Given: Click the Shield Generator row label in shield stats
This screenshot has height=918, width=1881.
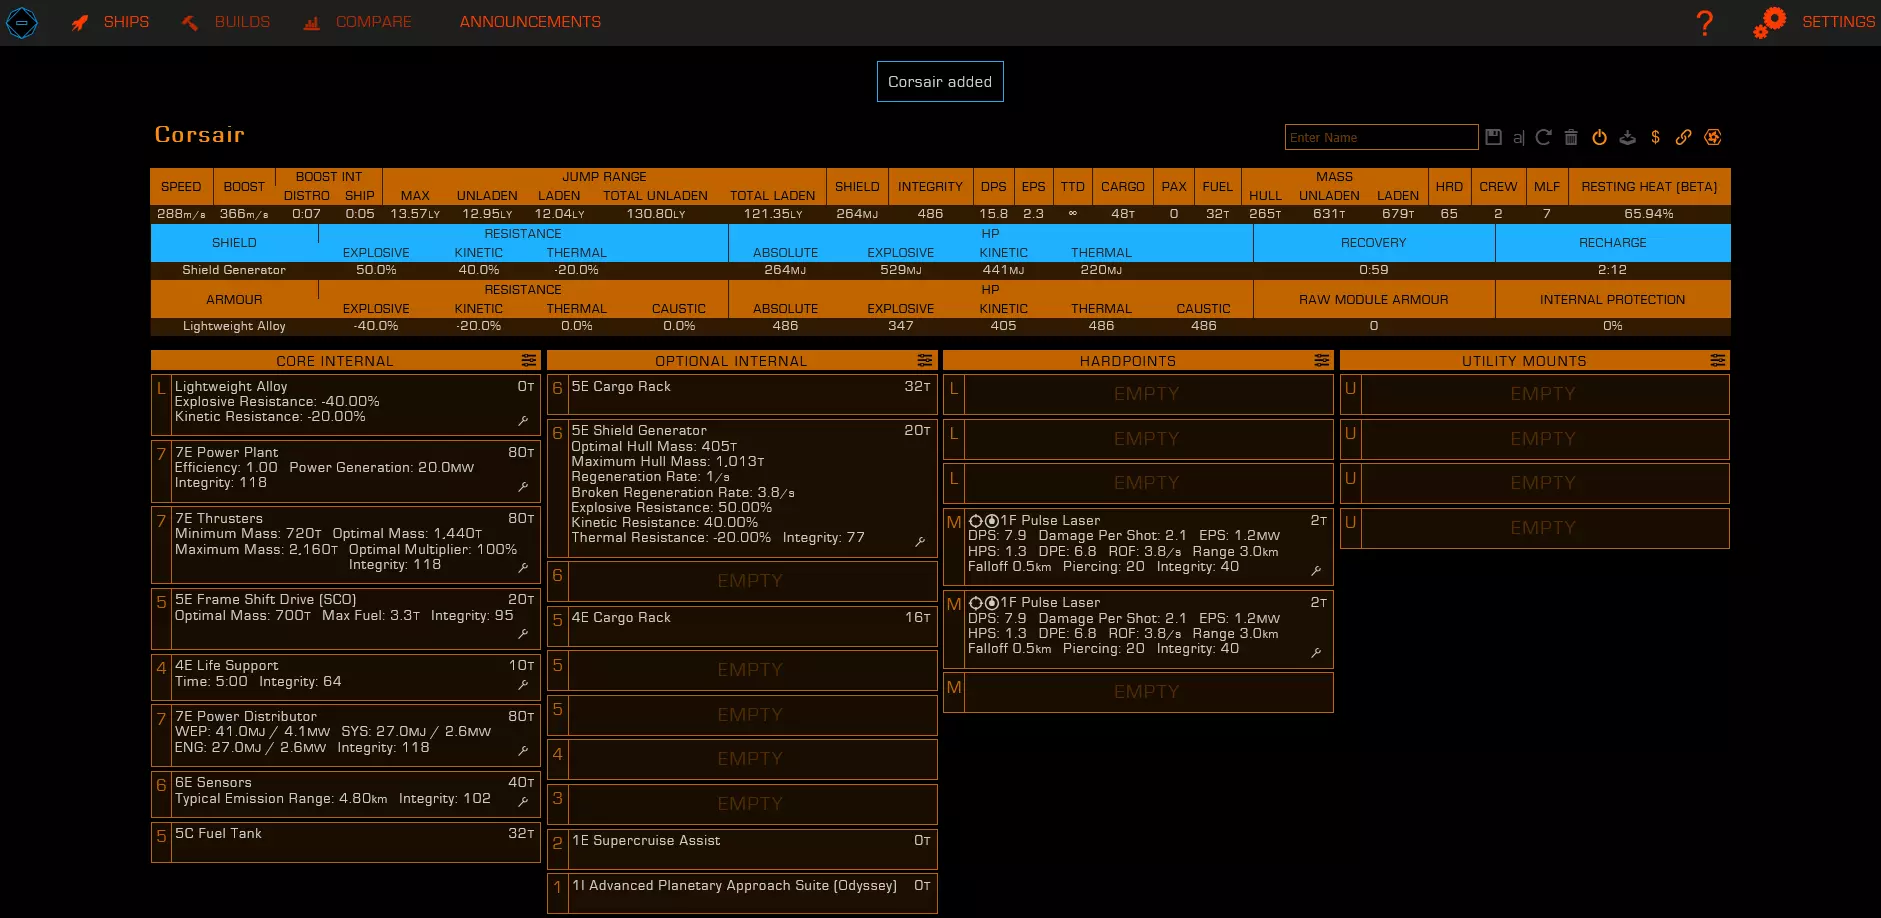Looking at the screenshot, I should (234, 270).
